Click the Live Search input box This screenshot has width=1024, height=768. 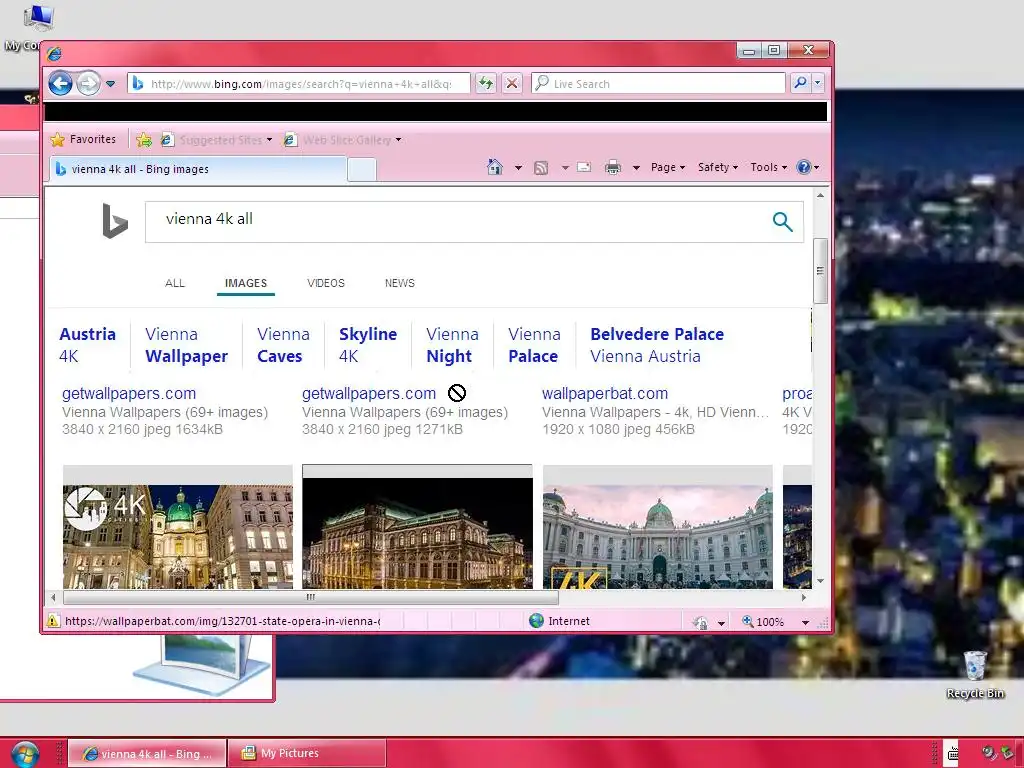(658, 84)
